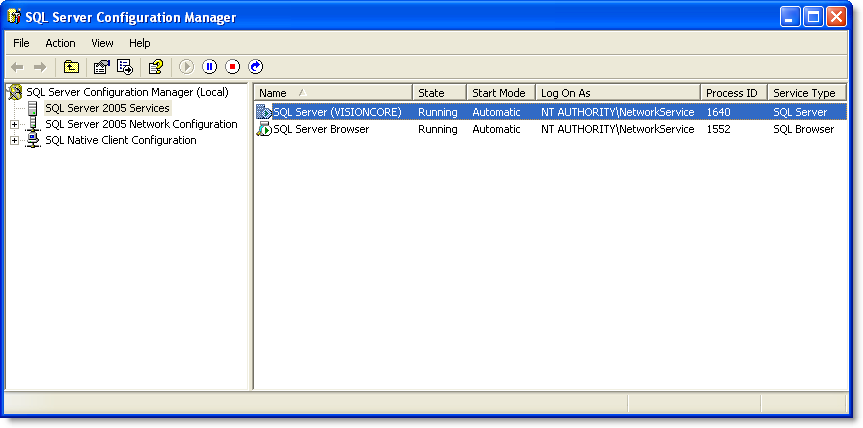Click the title bar application icon
The image size is (863, 428).
point(14,17)
